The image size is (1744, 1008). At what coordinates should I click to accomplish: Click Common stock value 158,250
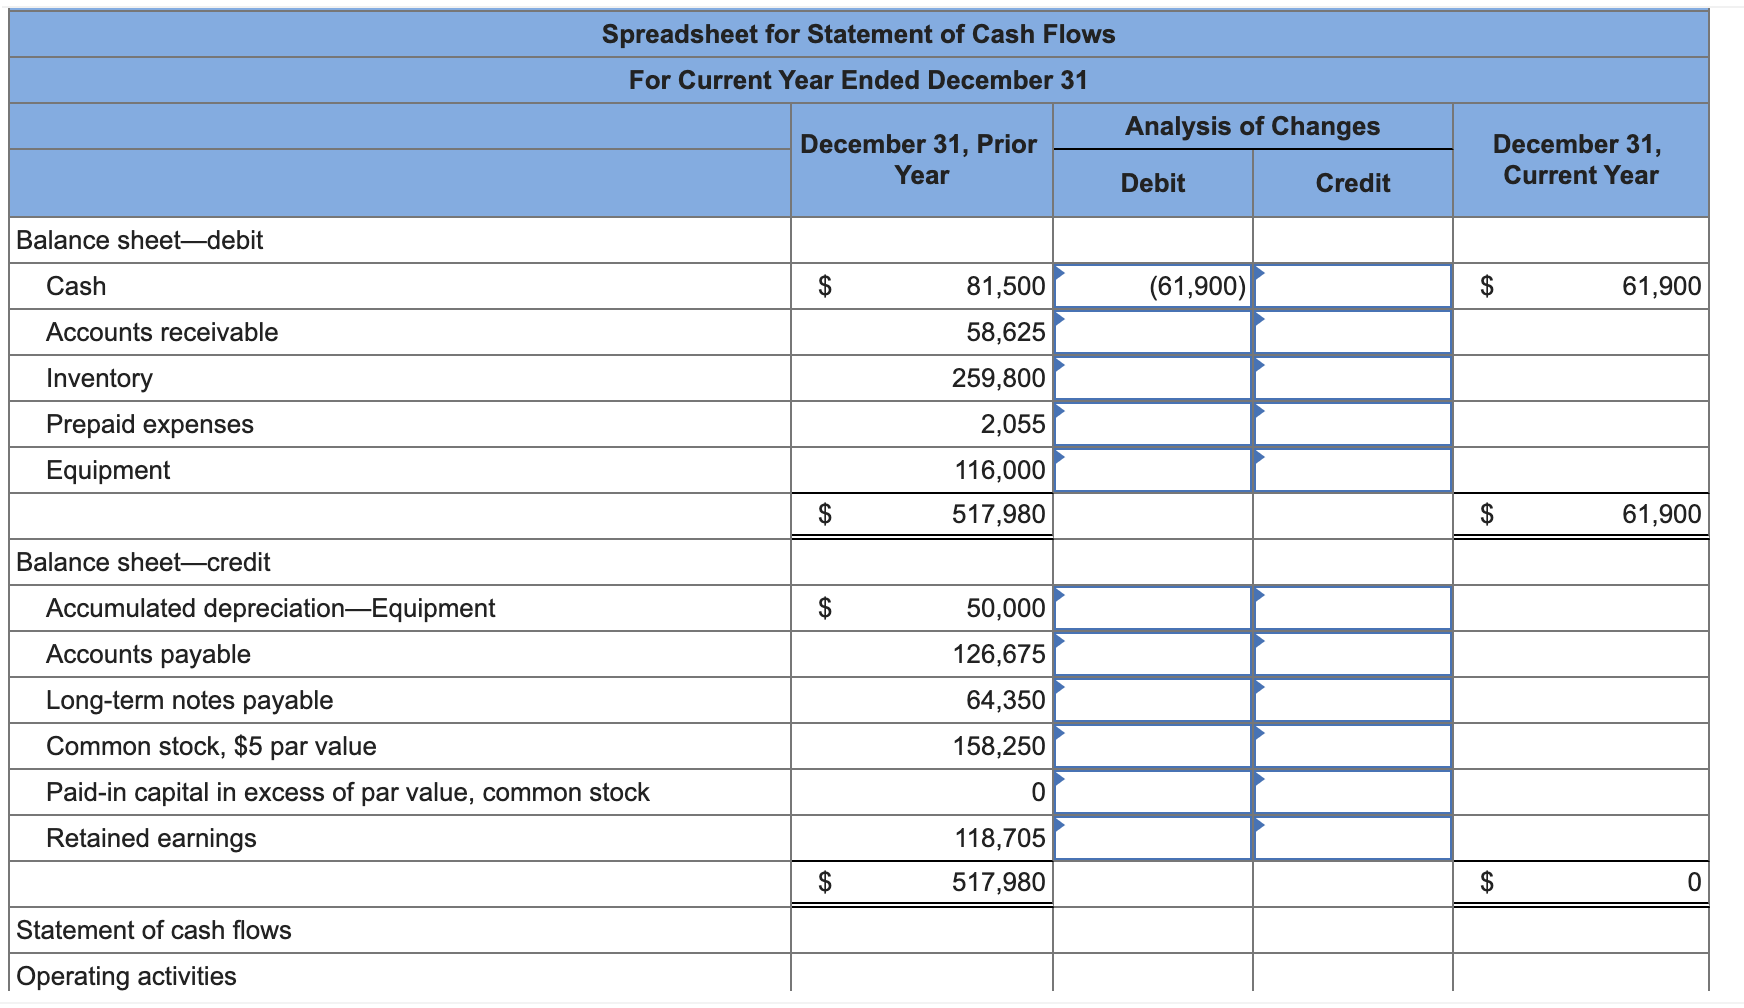[x=998, y=746]
